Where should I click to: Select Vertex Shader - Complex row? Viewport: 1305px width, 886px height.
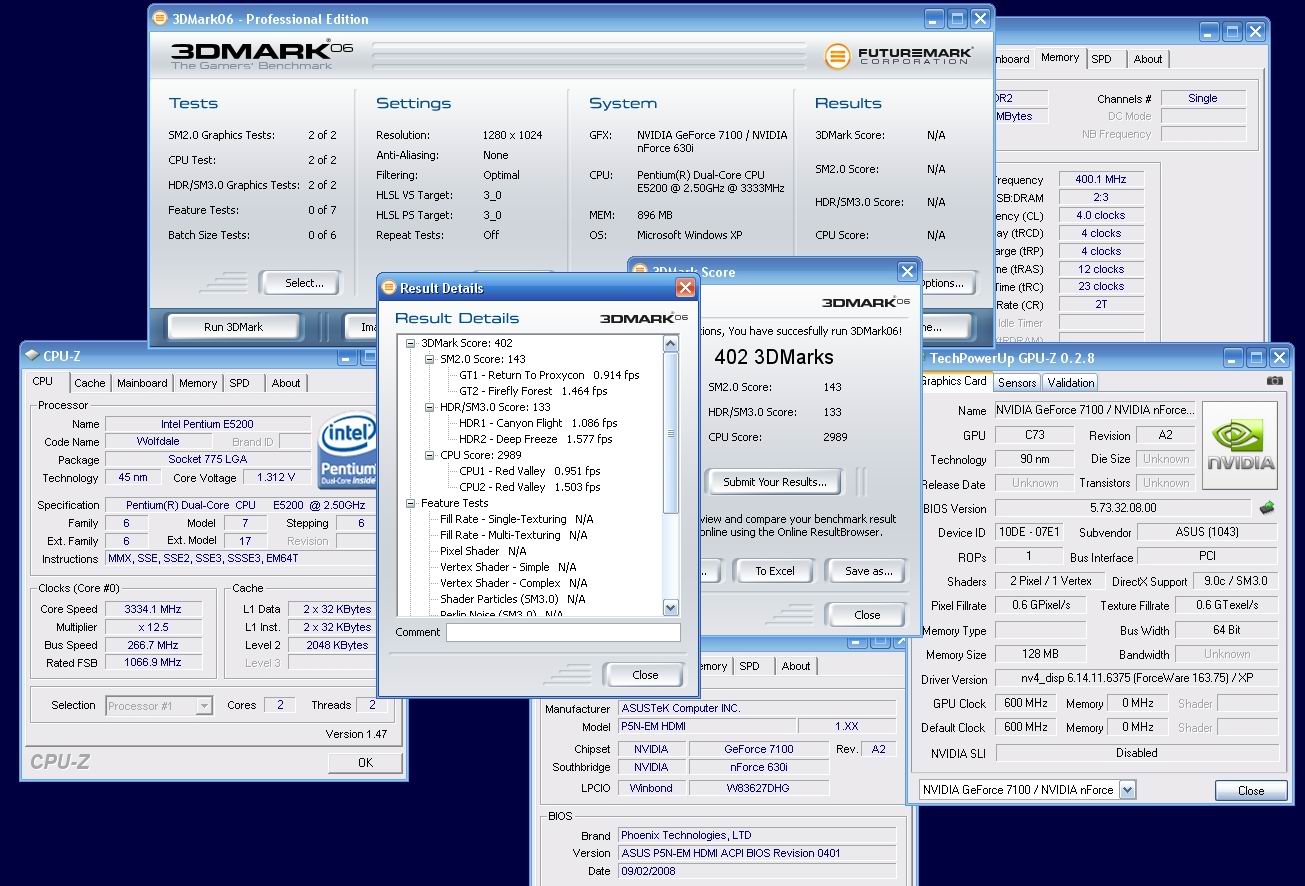click(x=513, y=583)
